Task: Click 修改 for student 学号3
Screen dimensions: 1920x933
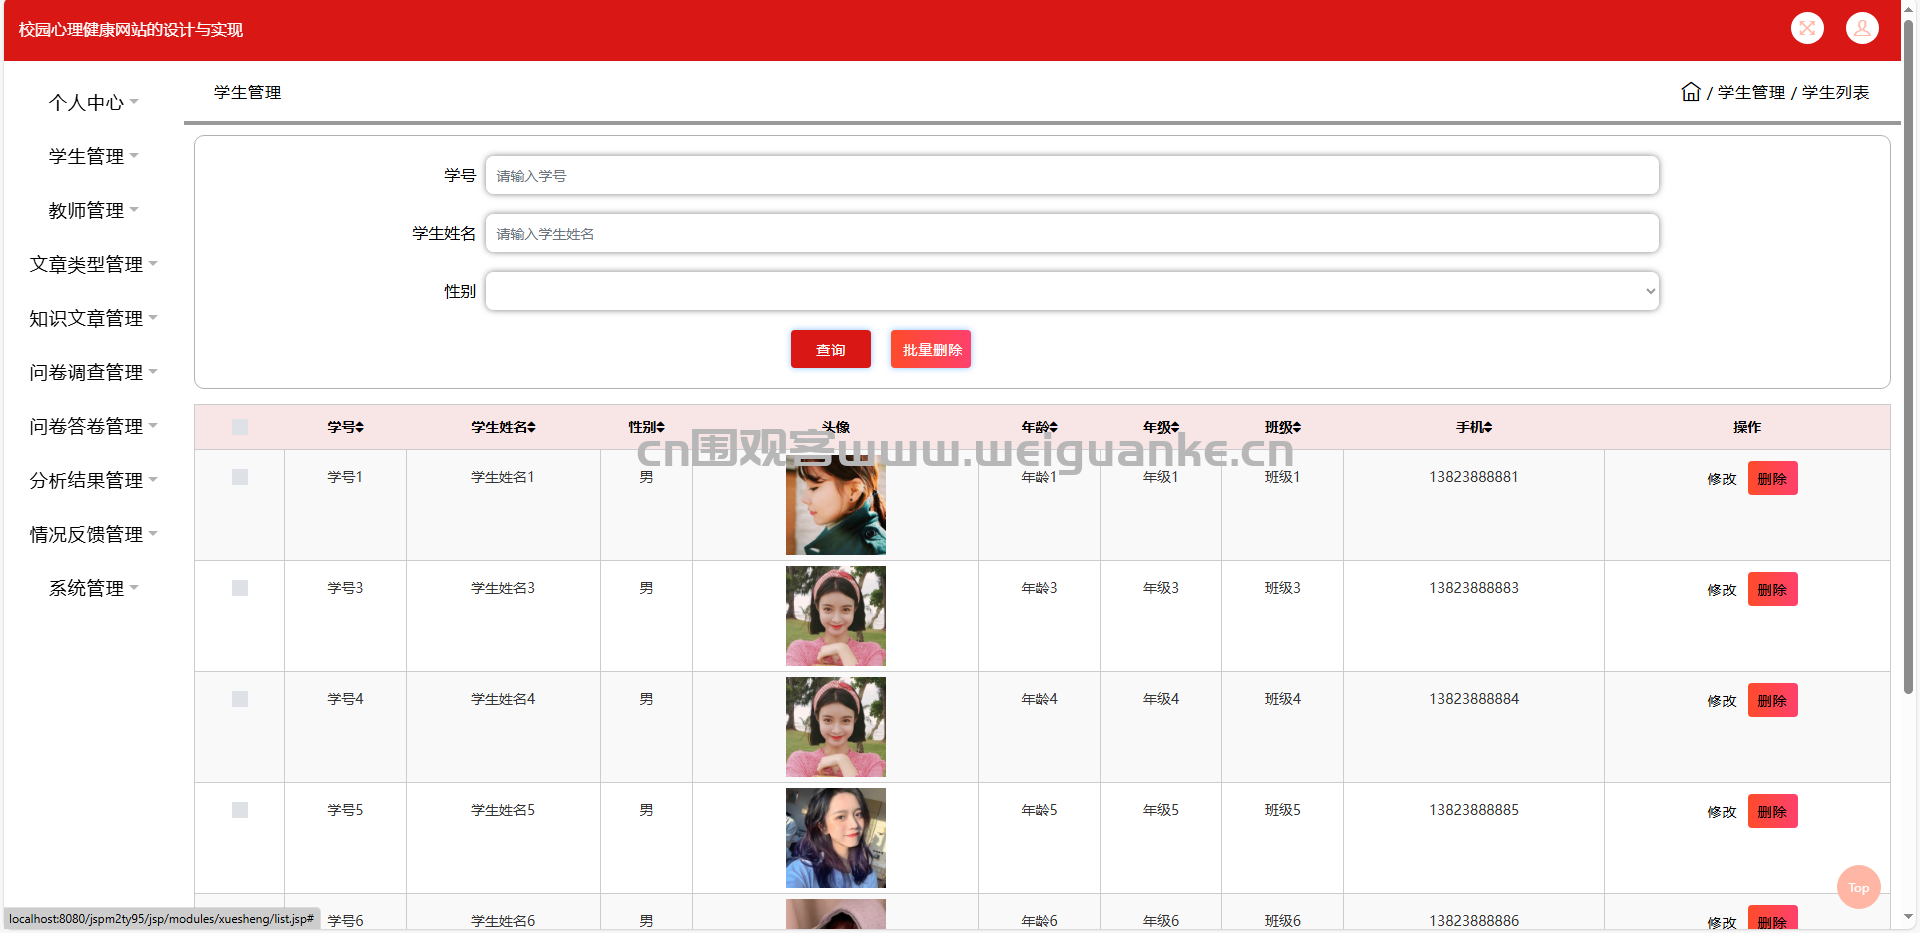Action: [1721, 590]
